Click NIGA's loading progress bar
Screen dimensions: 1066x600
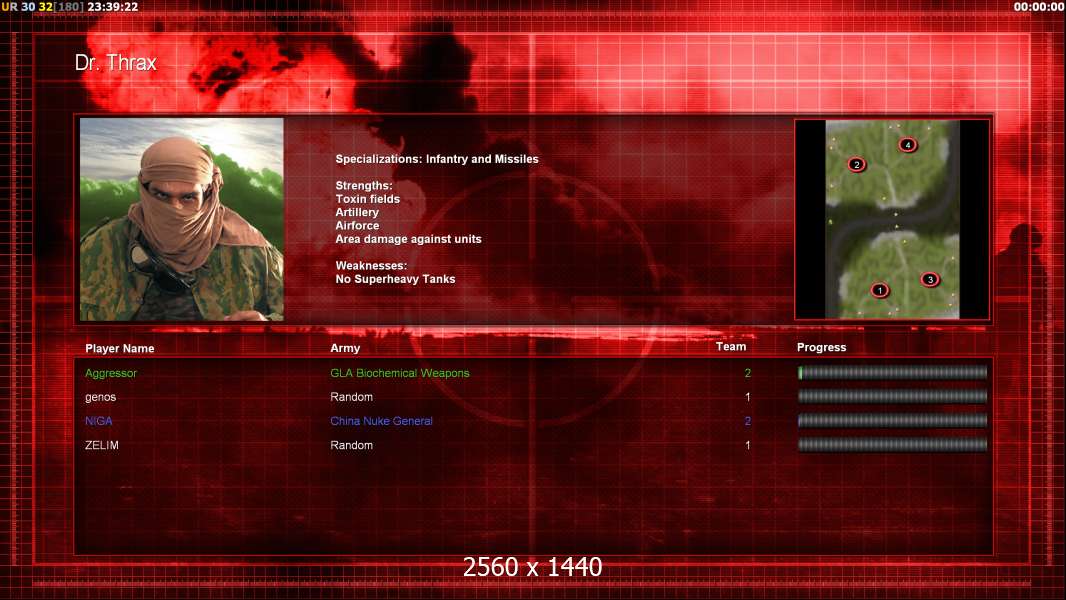pyautogui.click(x=892, y=421)
